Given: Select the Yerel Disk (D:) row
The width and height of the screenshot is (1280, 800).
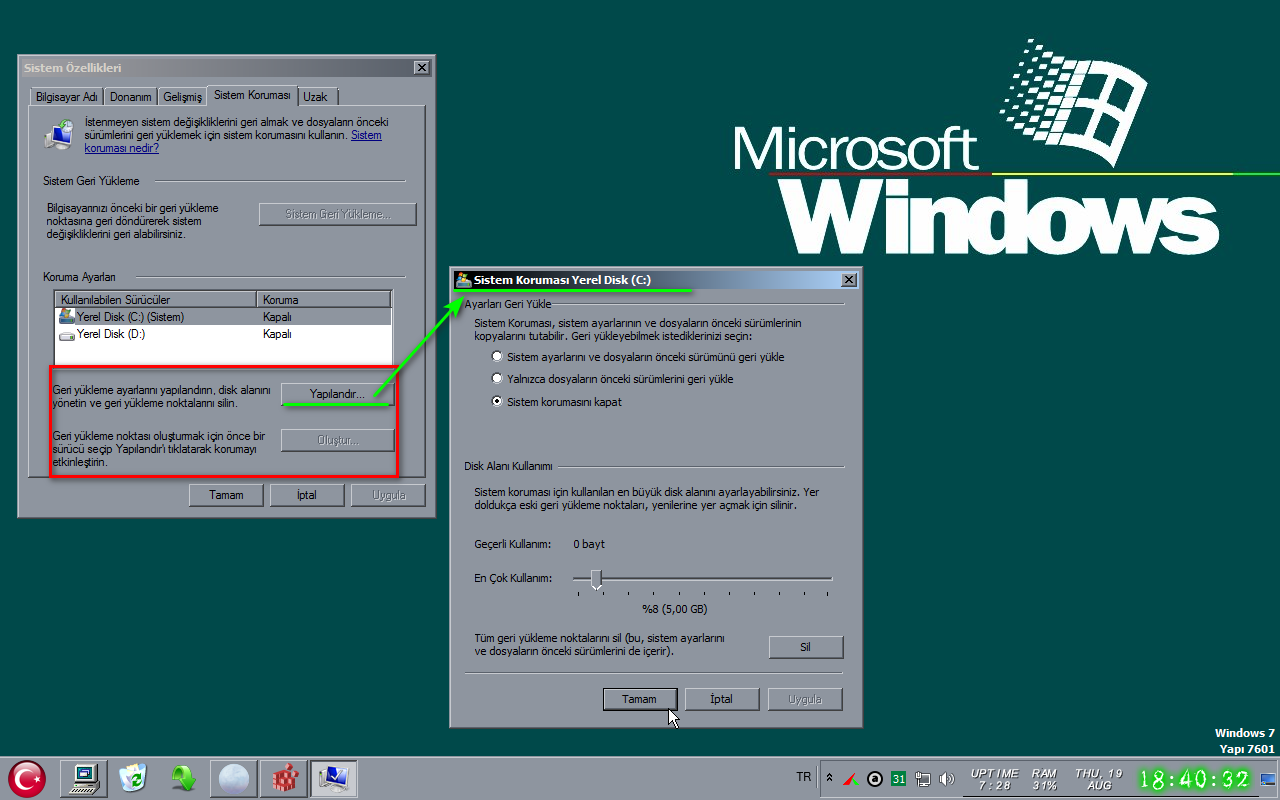Looking at the screenshot, I should tap(223, 335).
